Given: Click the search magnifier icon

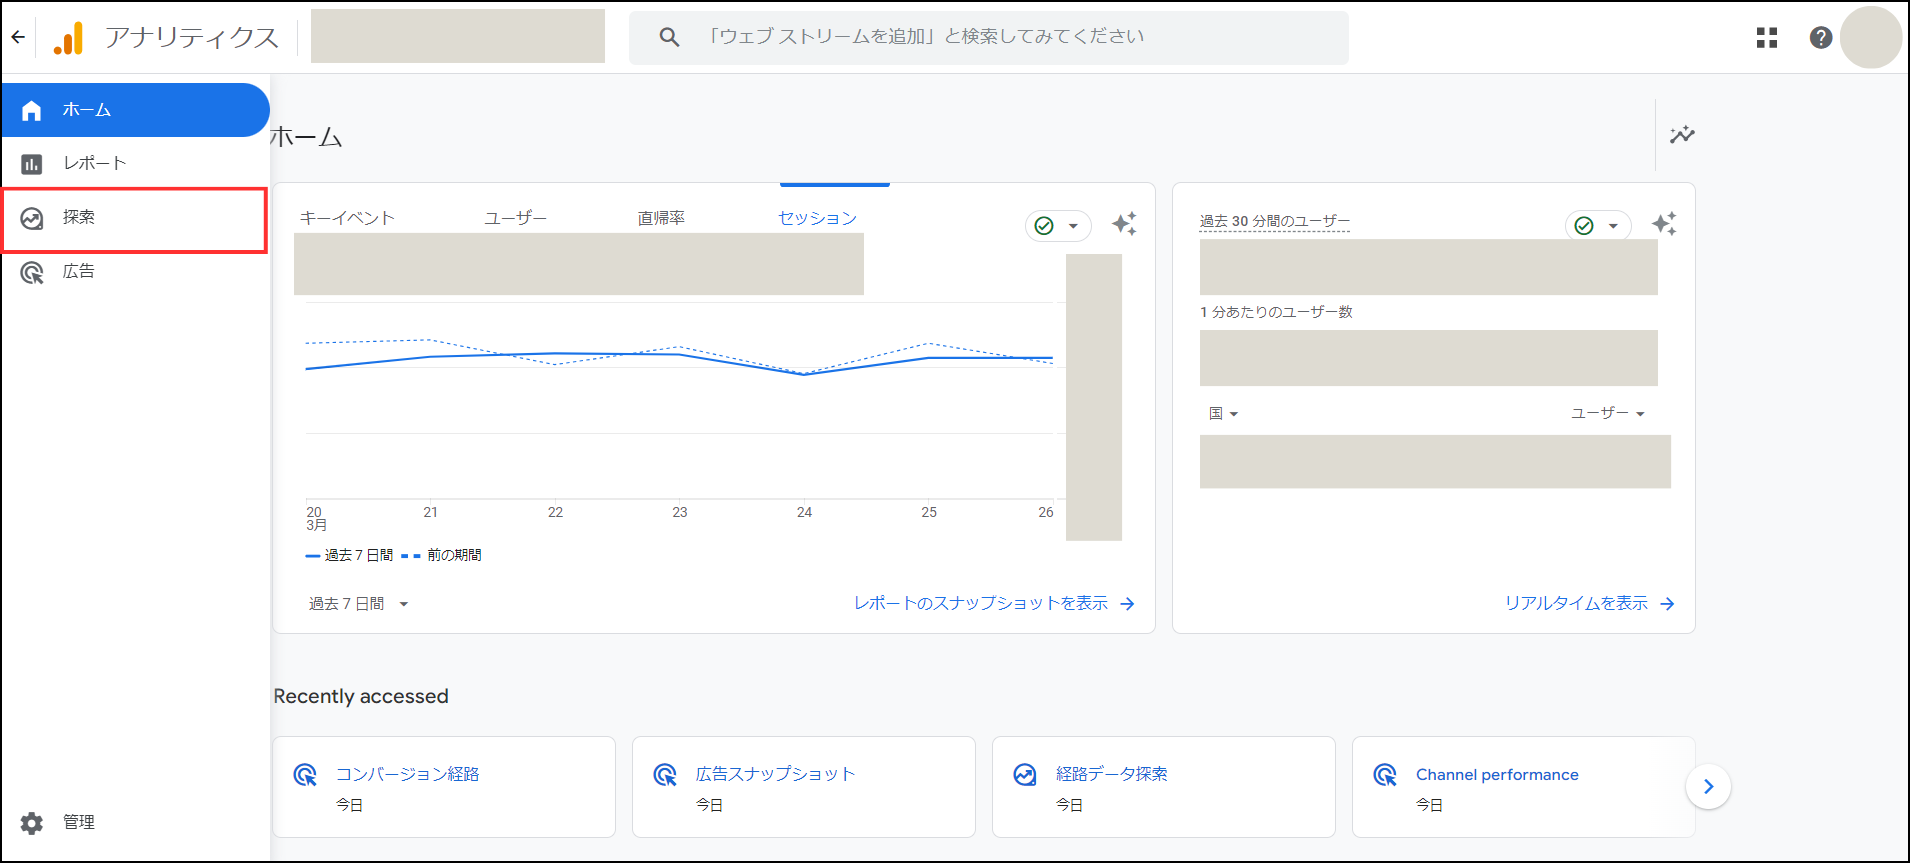Looking at the screenshot, I should click(x=669, y=37).
